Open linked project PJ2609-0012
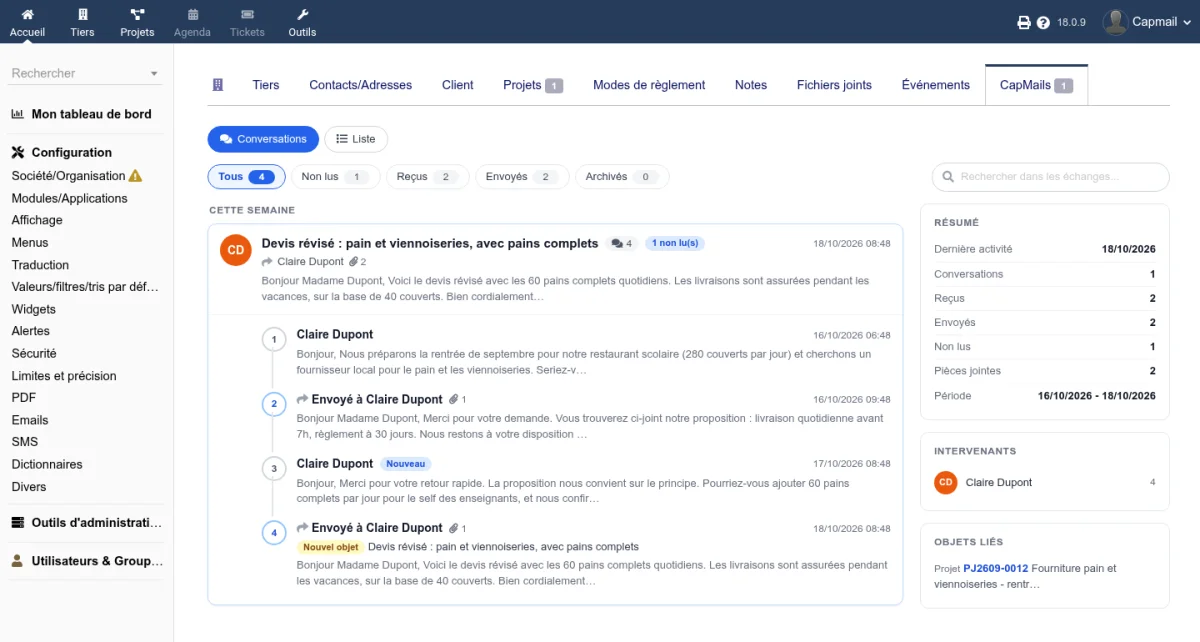This screenshot has height=642, width=1200. (996, 568)
